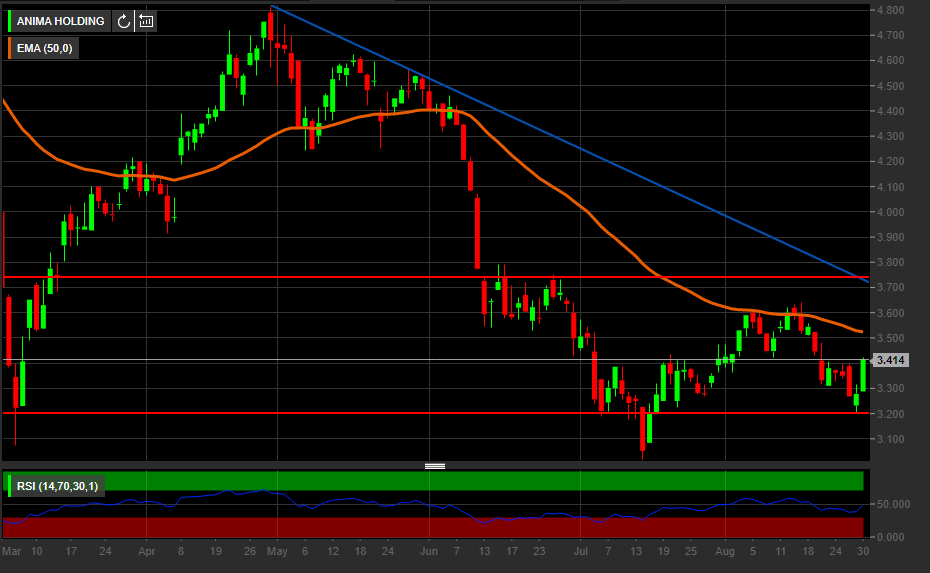This screenshot has width=930, height=573.
Task: Click the Aug date label on time axis
Action: tap(725, 551)
